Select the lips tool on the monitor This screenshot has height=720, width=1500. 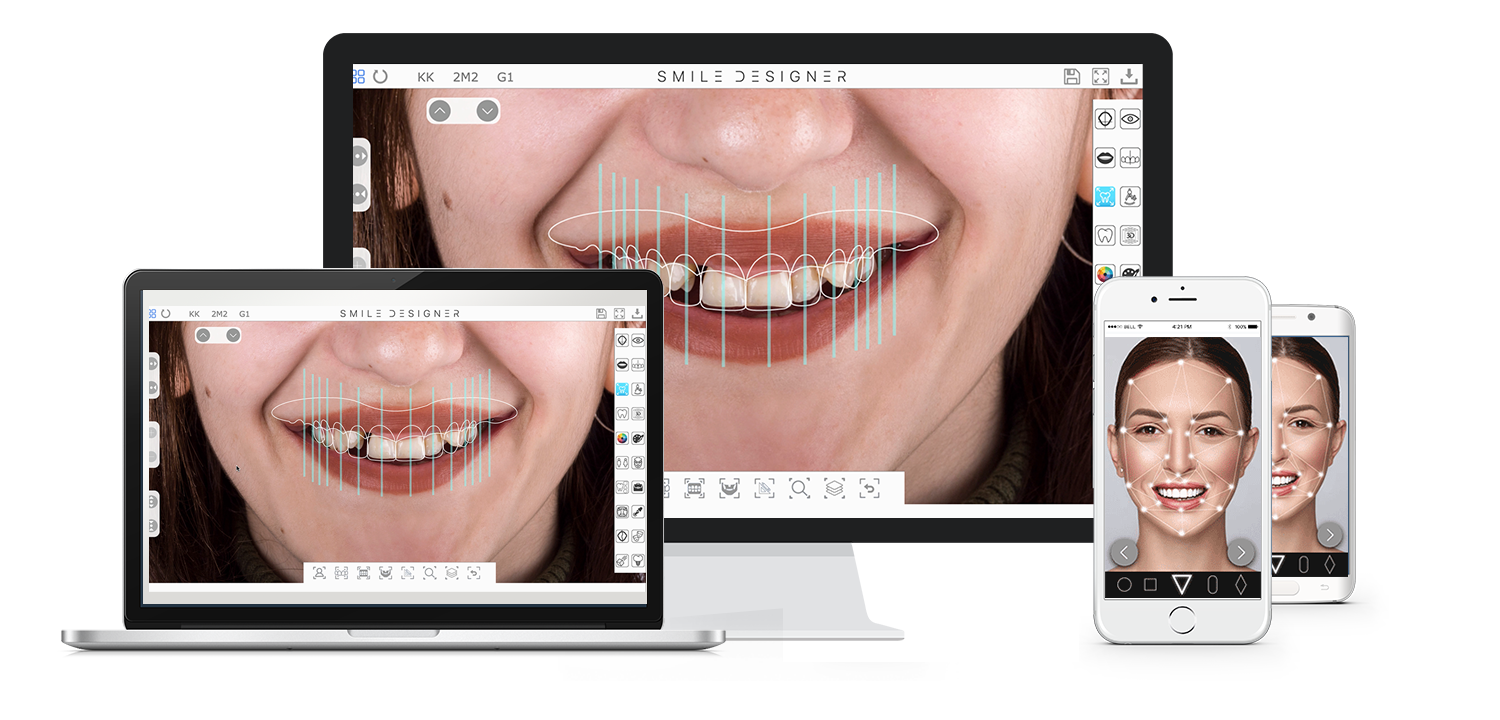[x=1105, y=158]
